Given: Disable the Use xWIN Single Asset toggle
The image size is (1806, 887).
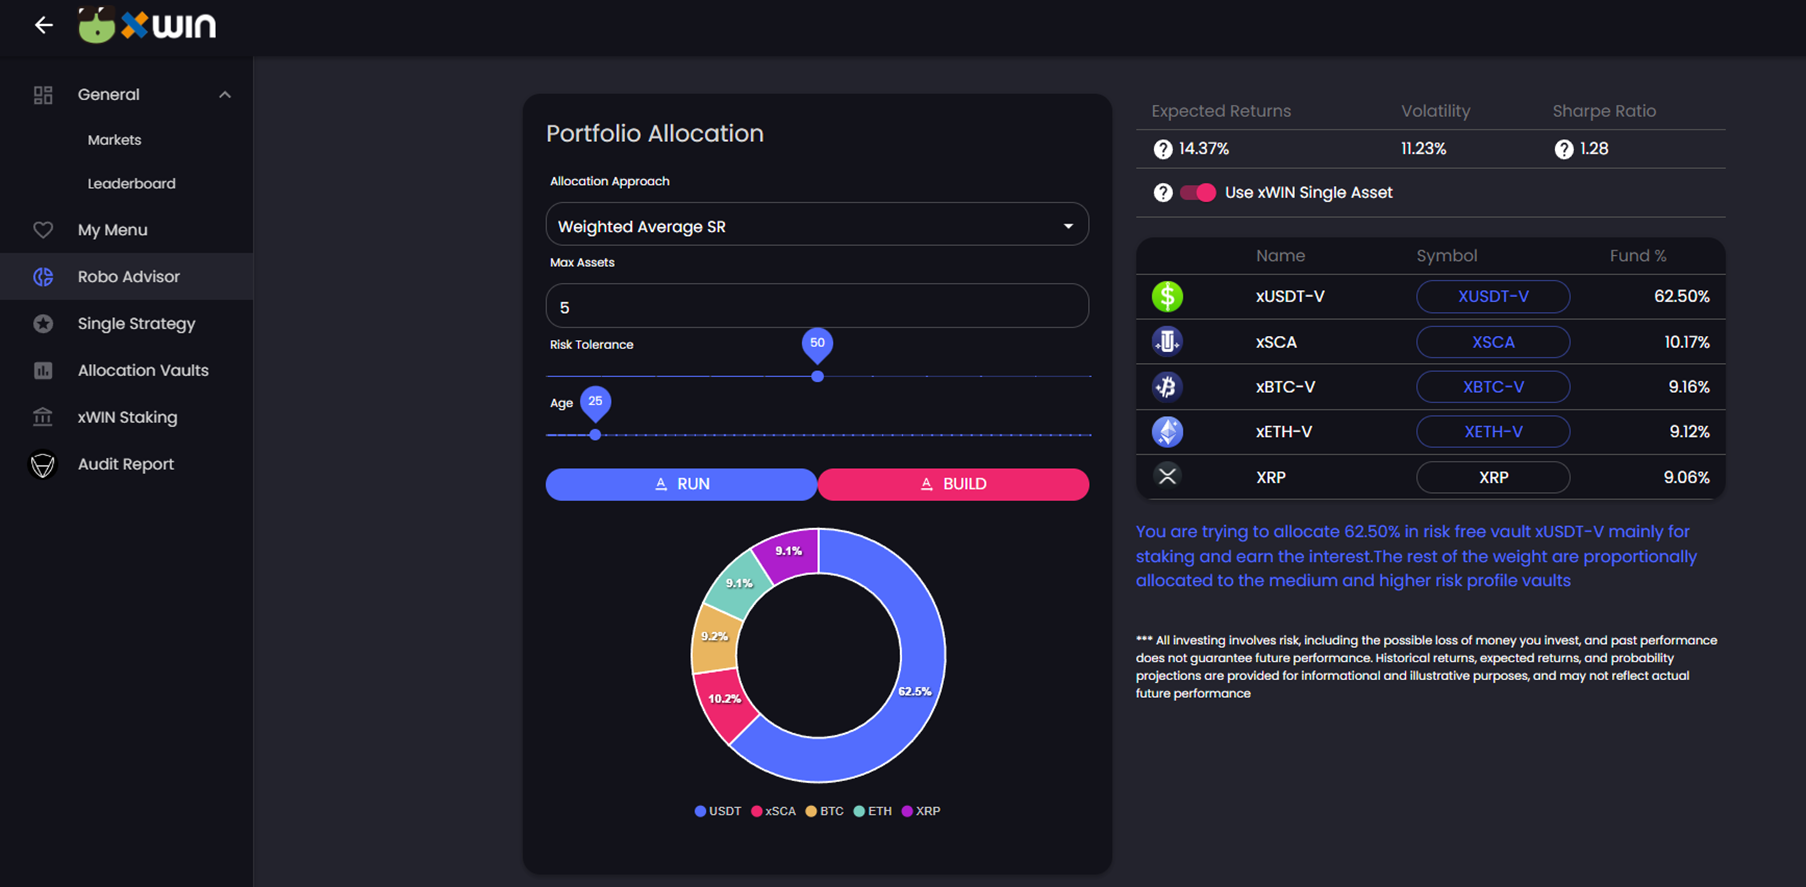Looking at the screenshot, I should point(1198,193).
